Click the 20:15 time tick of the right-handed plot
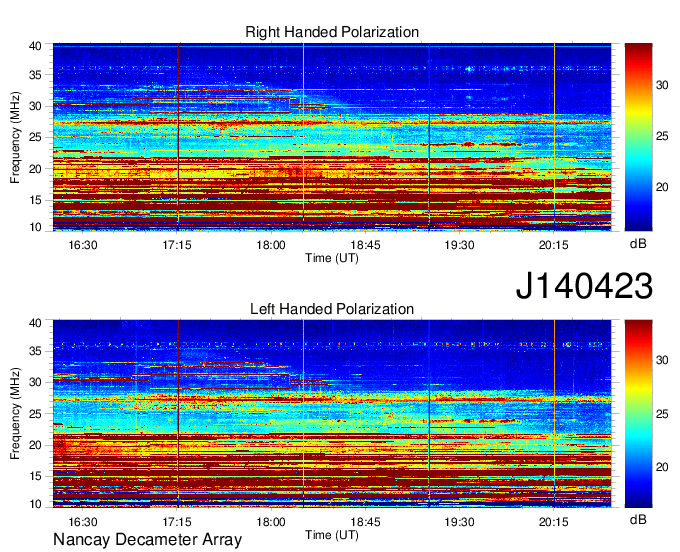The height and width of the screenshot is (552, 680). 553,245
